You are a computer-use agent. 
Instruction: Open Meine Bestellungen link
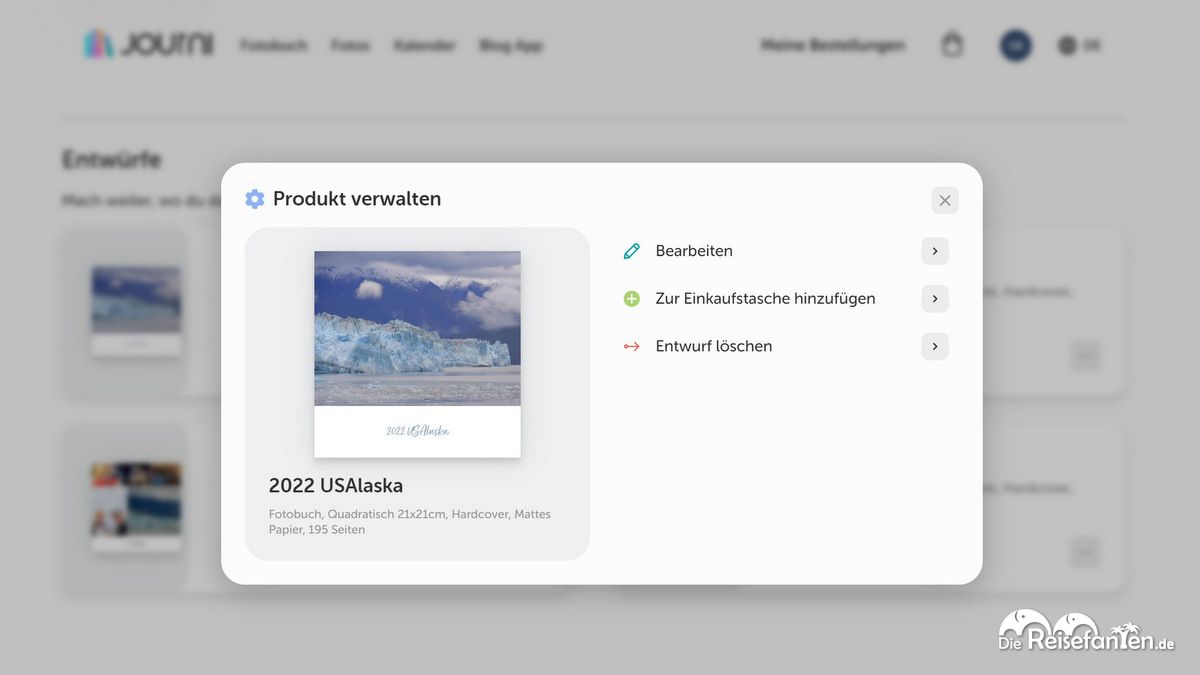click(x=832, y=45)
